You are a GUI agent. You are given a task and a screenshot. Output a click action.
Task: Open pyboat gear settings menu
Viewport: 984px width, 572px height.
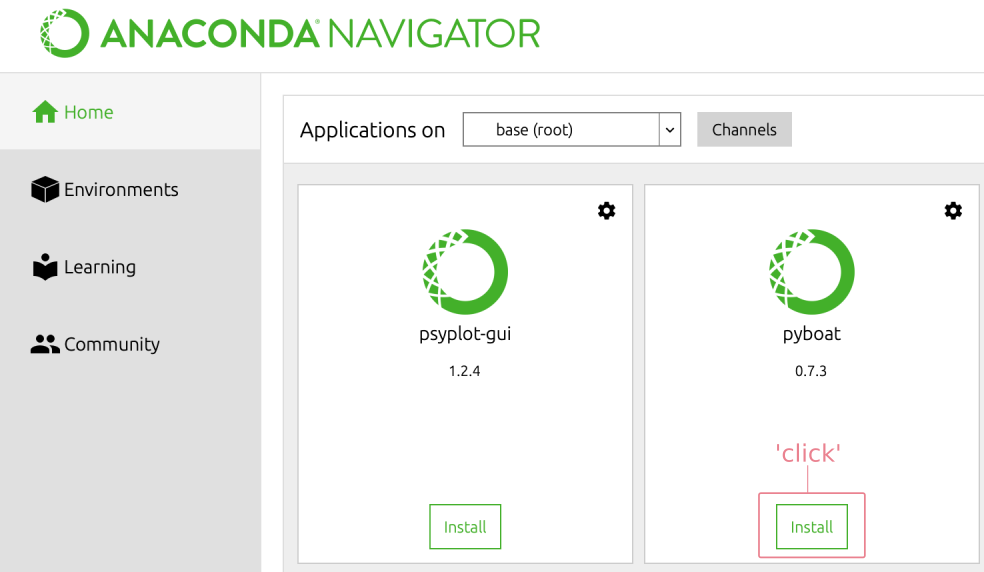[953, 210]
